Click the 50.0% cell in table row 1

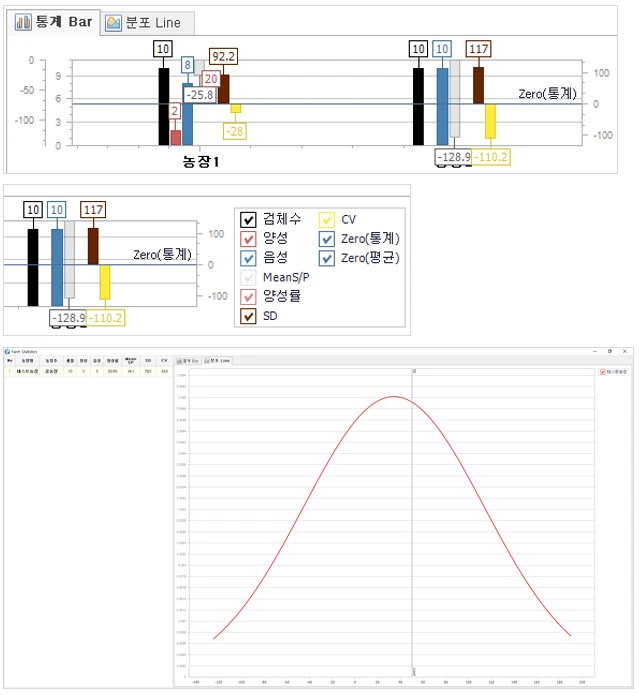tap(112, 371)
